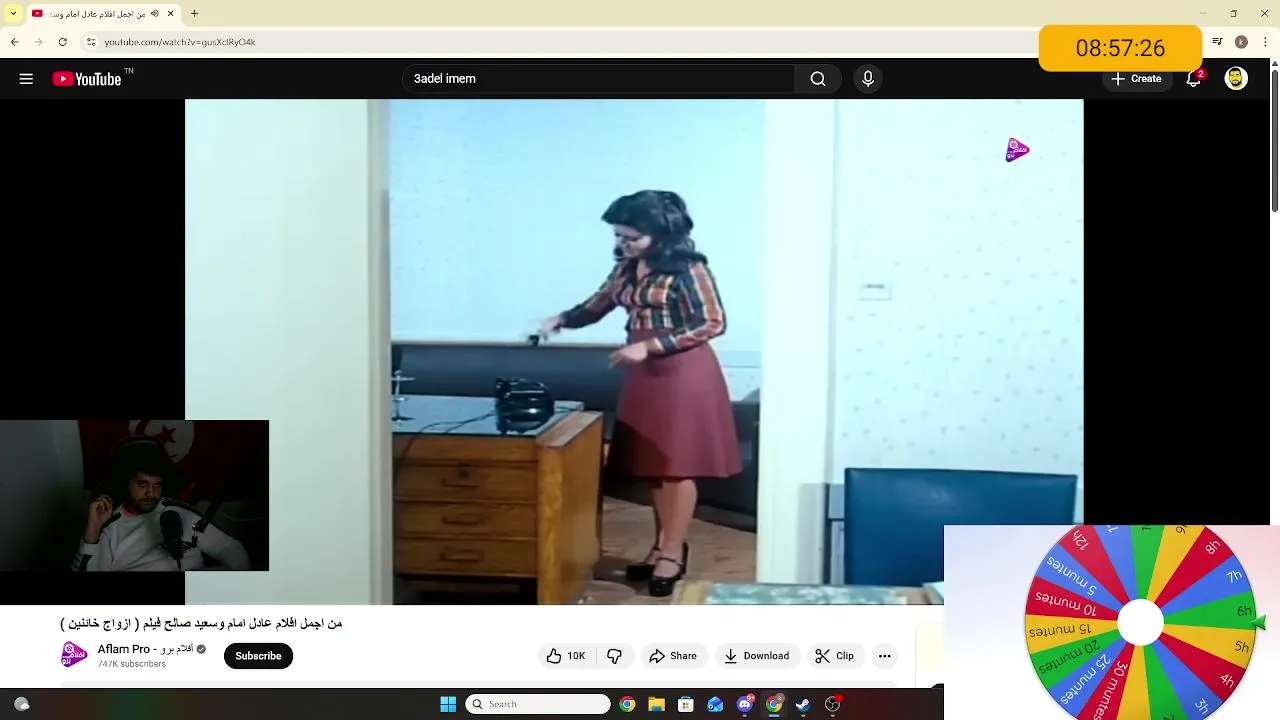Screen dimensions: 1280x720
Task: Open the Aflam Pro channel avatar
Action: 74,656
